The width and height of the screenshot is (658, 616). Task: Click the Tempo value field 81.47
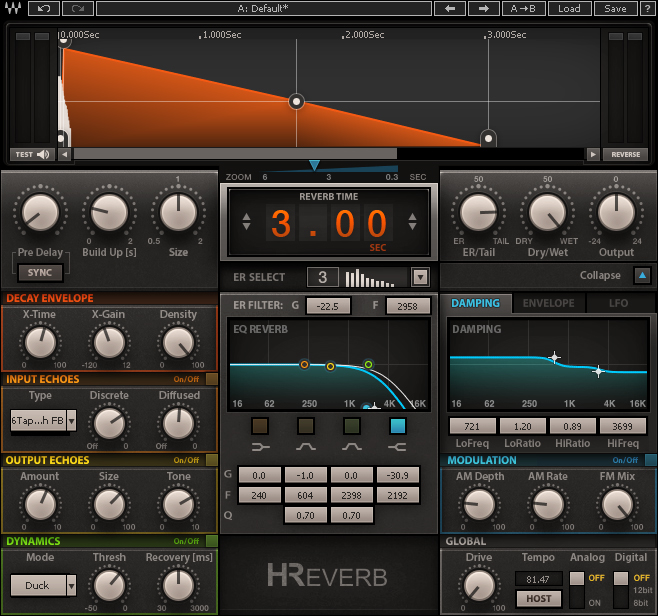pos(538,579)
